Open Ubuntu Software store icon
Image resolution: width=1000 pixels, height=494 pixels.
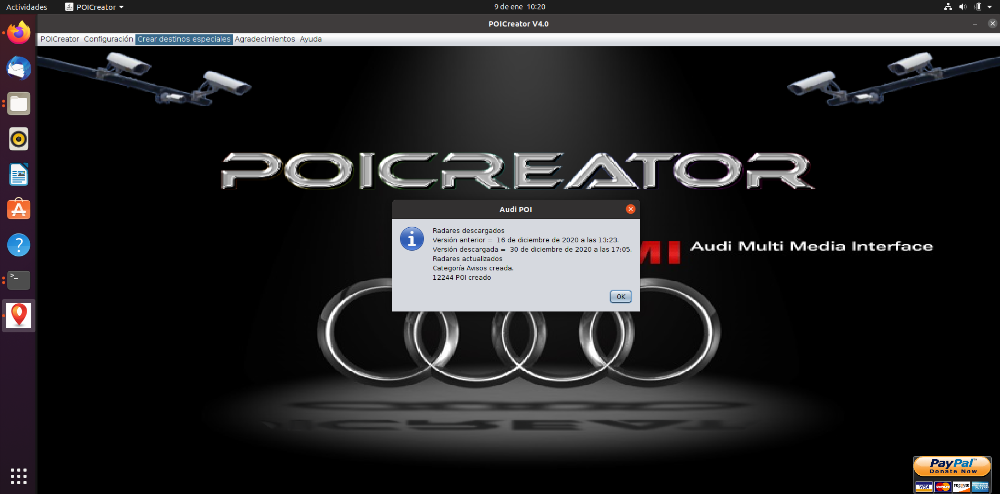tap(19, 209)
